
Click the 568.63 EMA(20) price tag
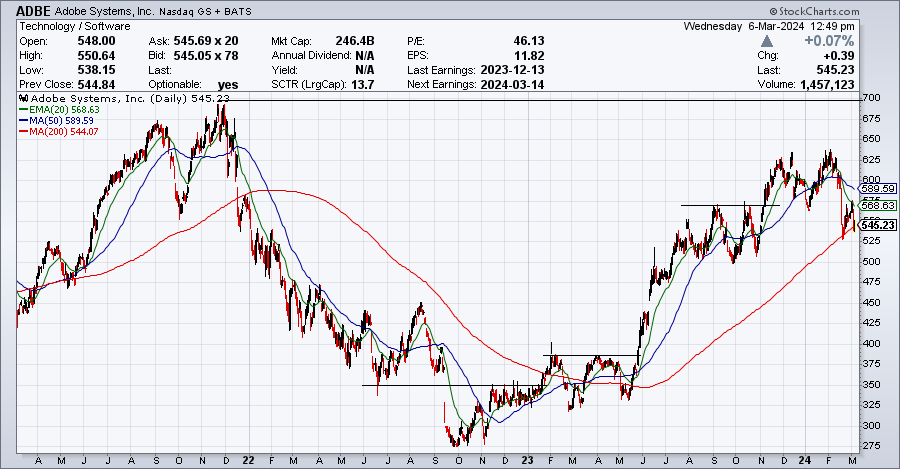click(878, 205)
